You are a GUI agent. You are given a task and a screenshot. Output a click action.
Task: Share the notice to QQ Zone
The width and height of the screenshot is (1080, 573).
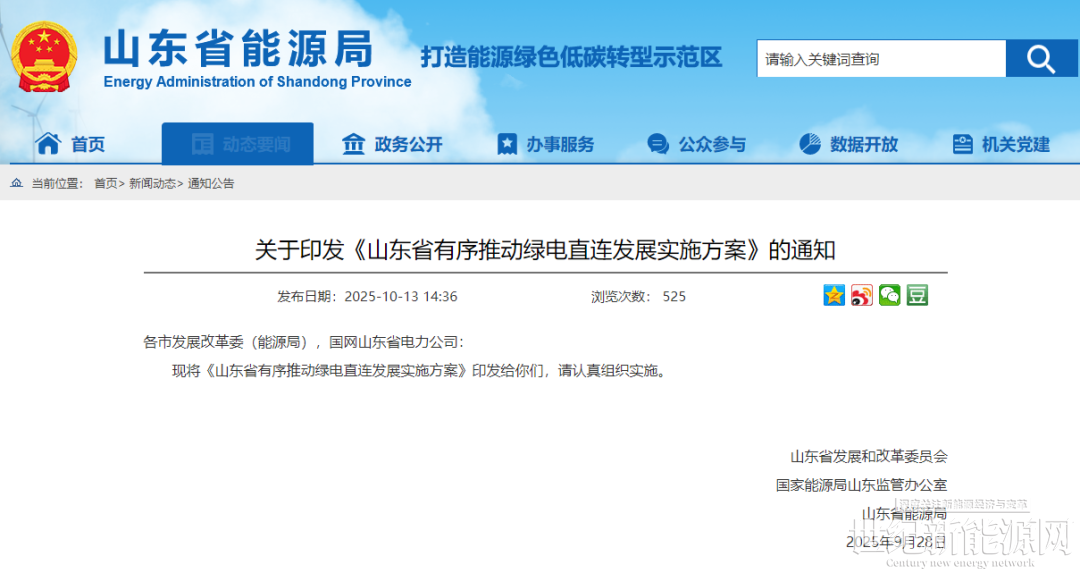point(834,295)
